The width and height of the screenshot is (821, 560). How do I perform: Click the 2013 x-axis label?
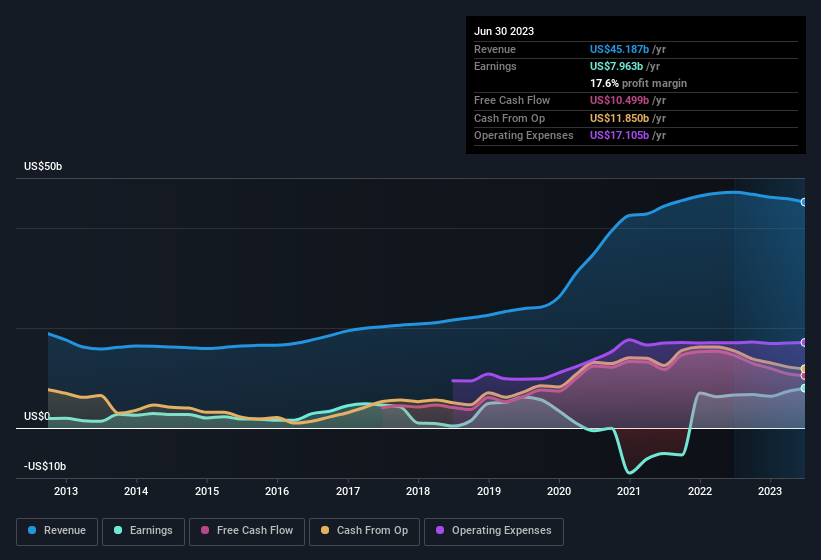(x=66, y=491)
